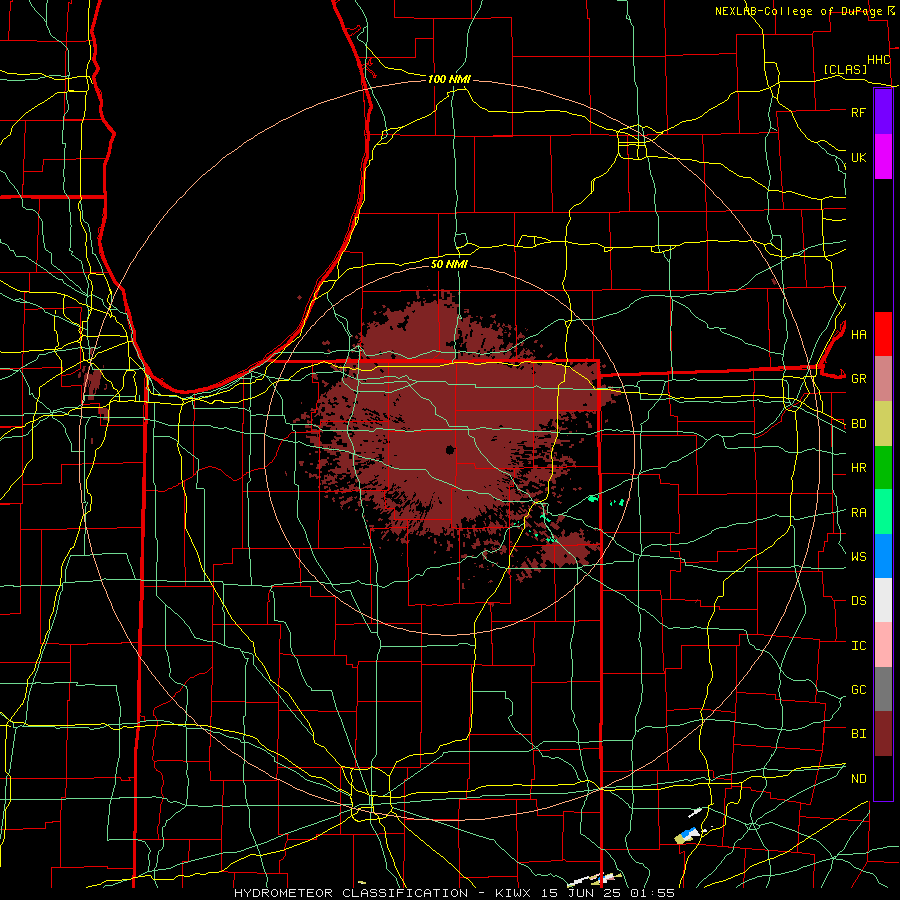The image size is (900, 900).
Task: Select the BD yellow legend swatch
Action: 883,423
